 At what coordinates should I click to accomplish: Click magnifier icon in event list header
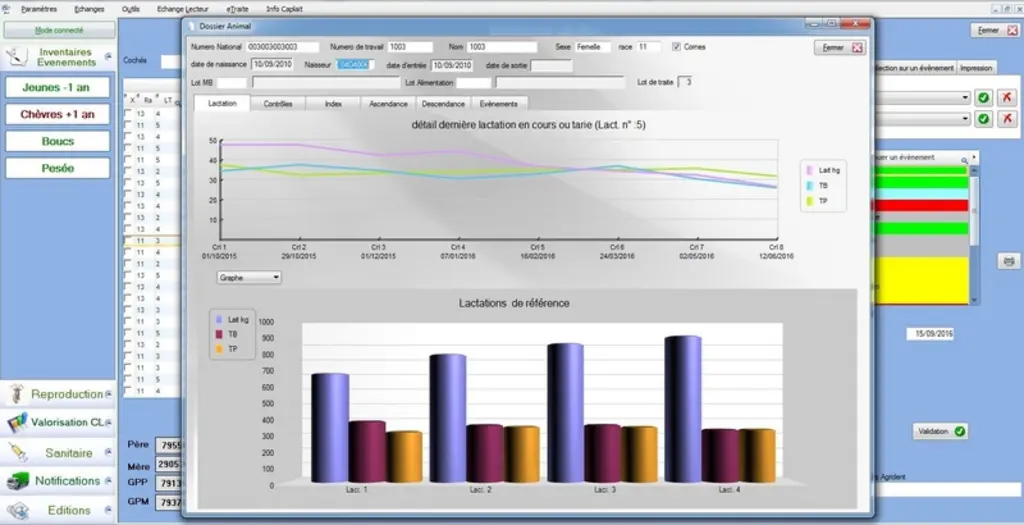point(964,159)
